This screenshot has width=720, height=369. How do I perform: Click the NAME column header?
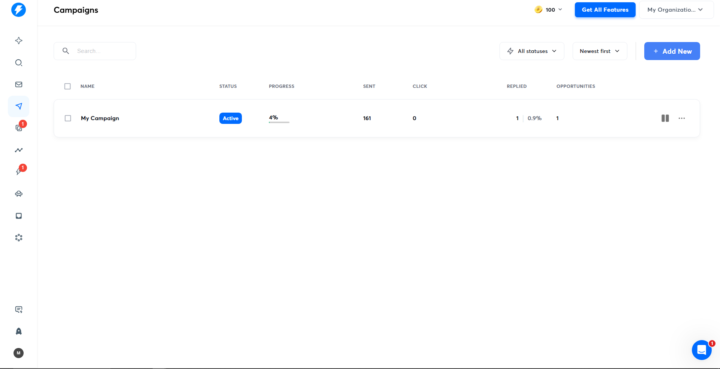(x=87, y=86)
